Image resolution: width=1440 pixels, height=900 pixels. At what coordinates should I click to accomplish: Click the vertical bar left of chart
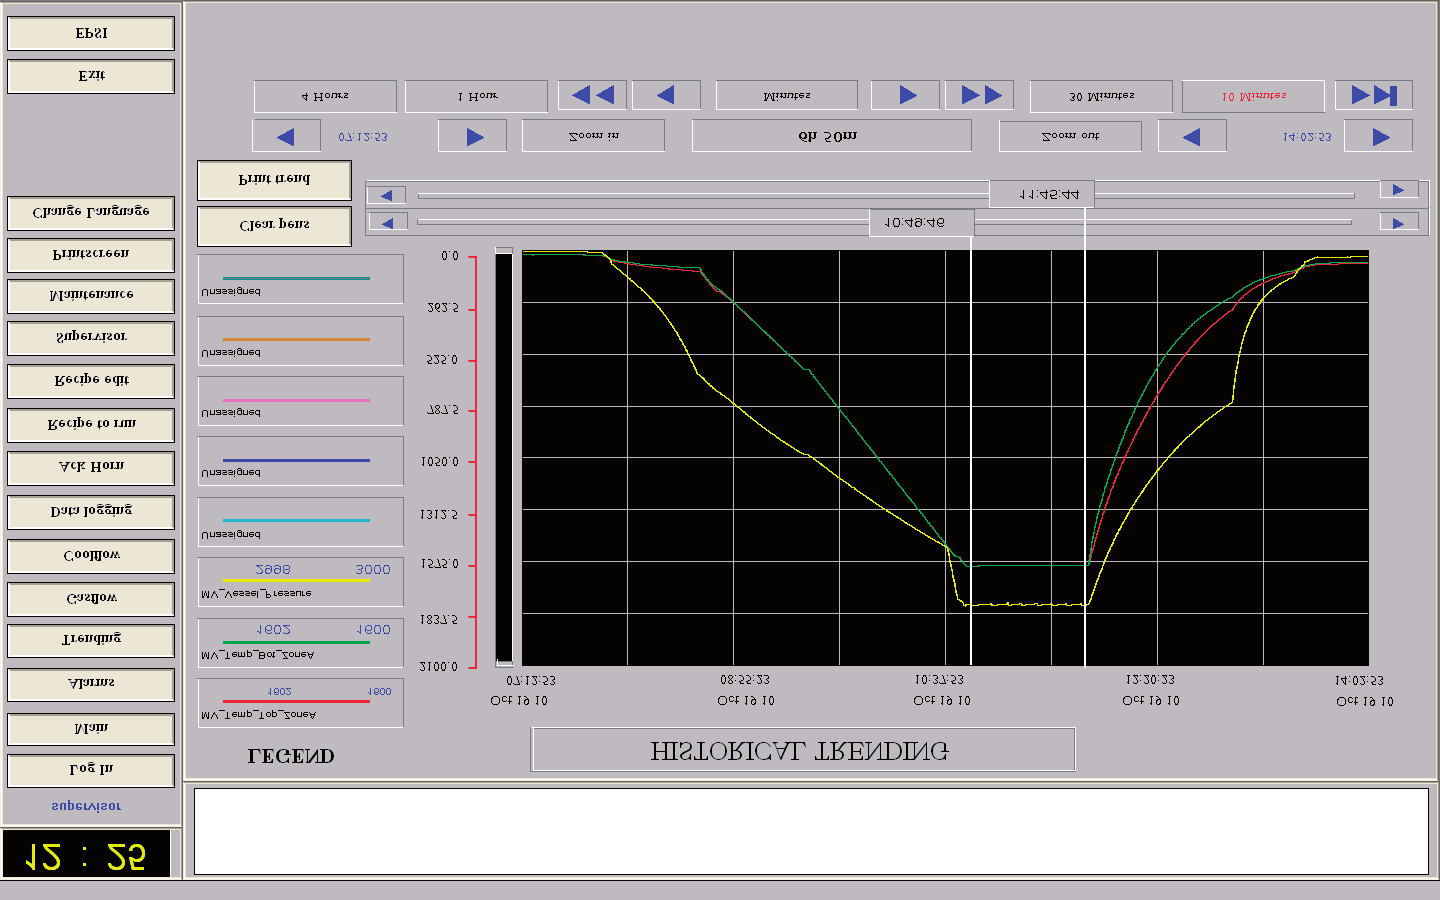coord(504,456)
